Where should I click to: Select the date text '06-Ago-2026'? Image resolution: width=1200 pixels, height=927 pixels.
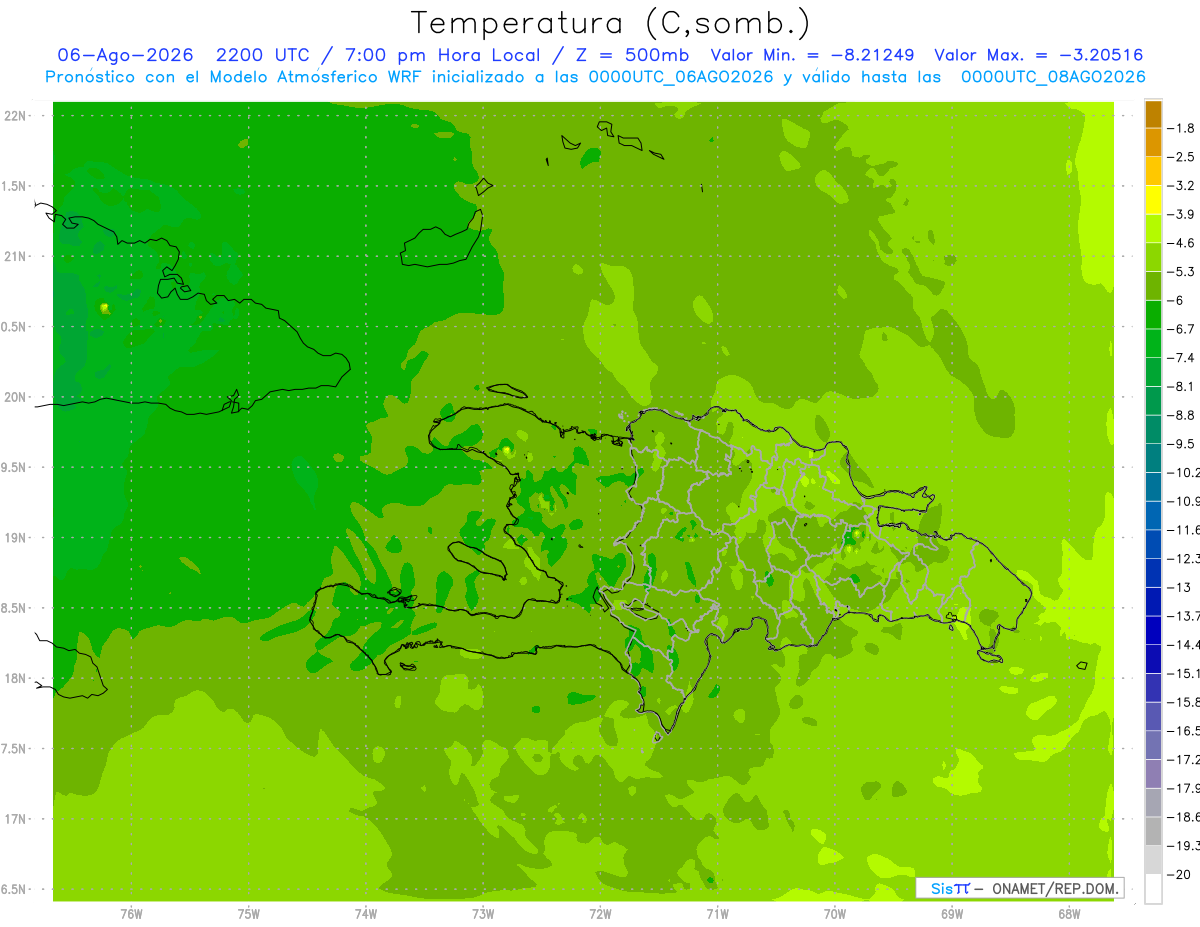(x=125, y=55)
